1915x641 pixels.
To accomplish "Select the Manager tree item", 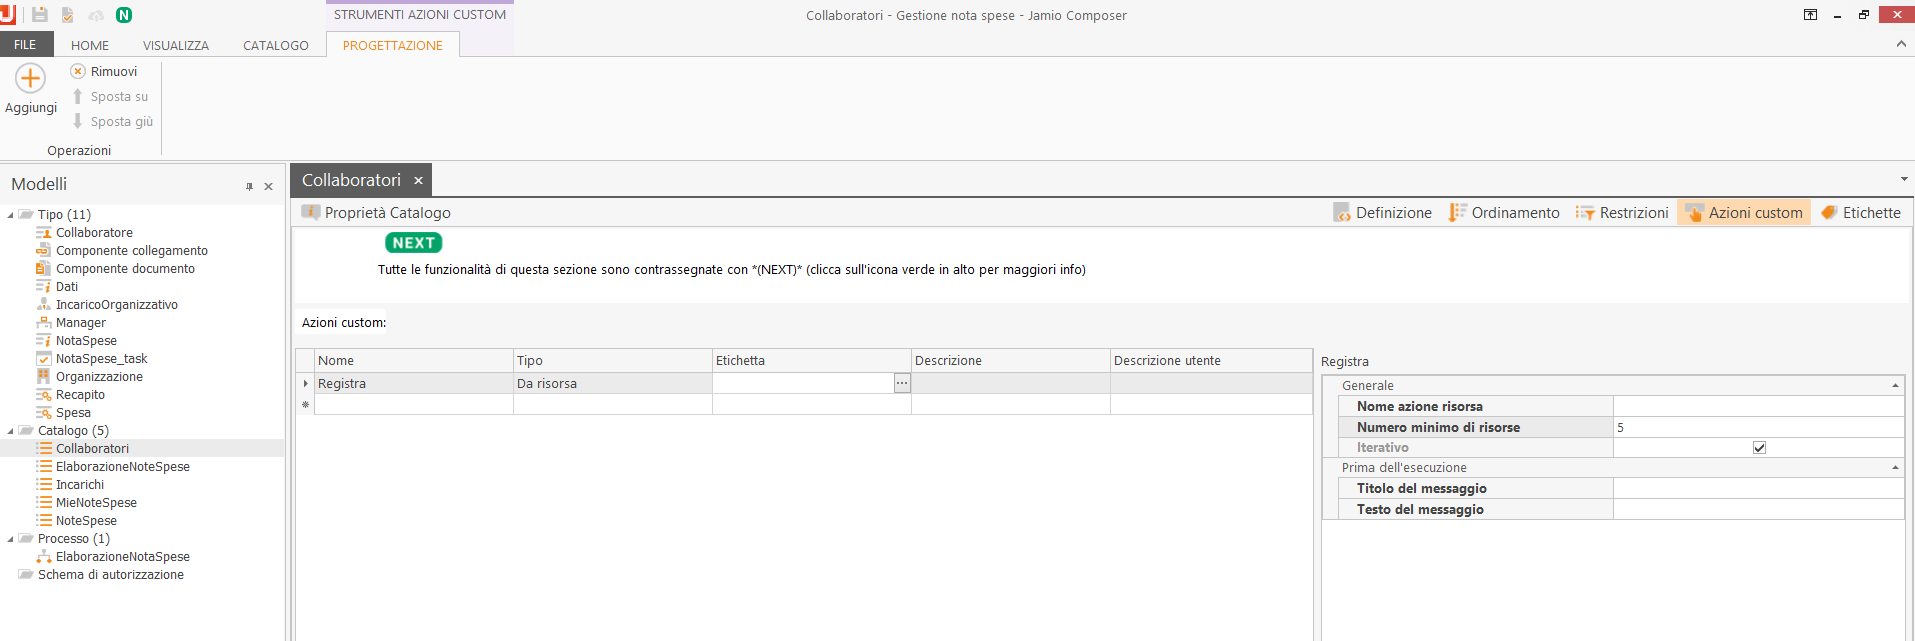I will click(80, 323).
